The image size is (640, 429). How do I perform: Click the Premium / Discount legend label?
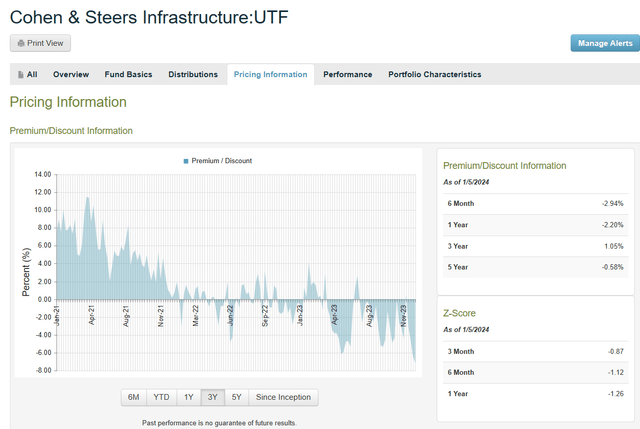pyautogui.click(x=222, y=161)
